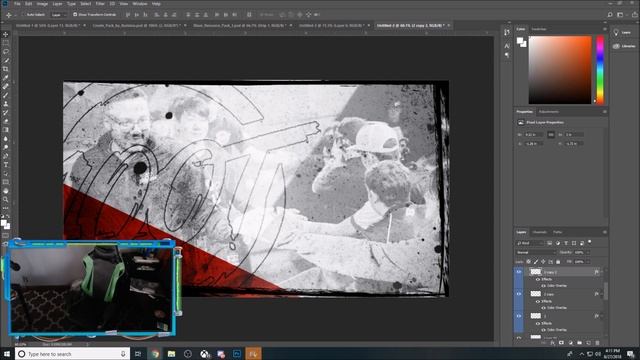Open the layer filter Kind dropdown
The width and height of the screenshot is (640, 360).
pyautogui.click(x=530, y=243)
